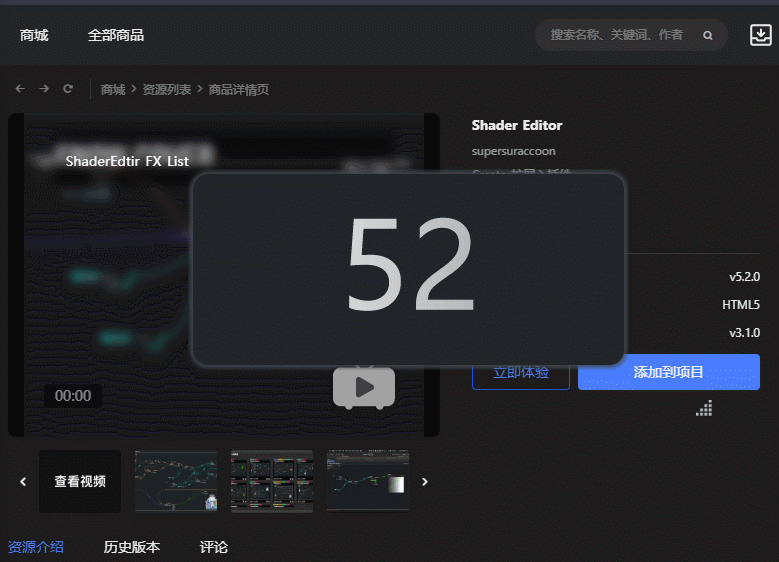Click the HTML5 platform value
The width and height of the screenshot is (779, 562).
coord(741,305)
